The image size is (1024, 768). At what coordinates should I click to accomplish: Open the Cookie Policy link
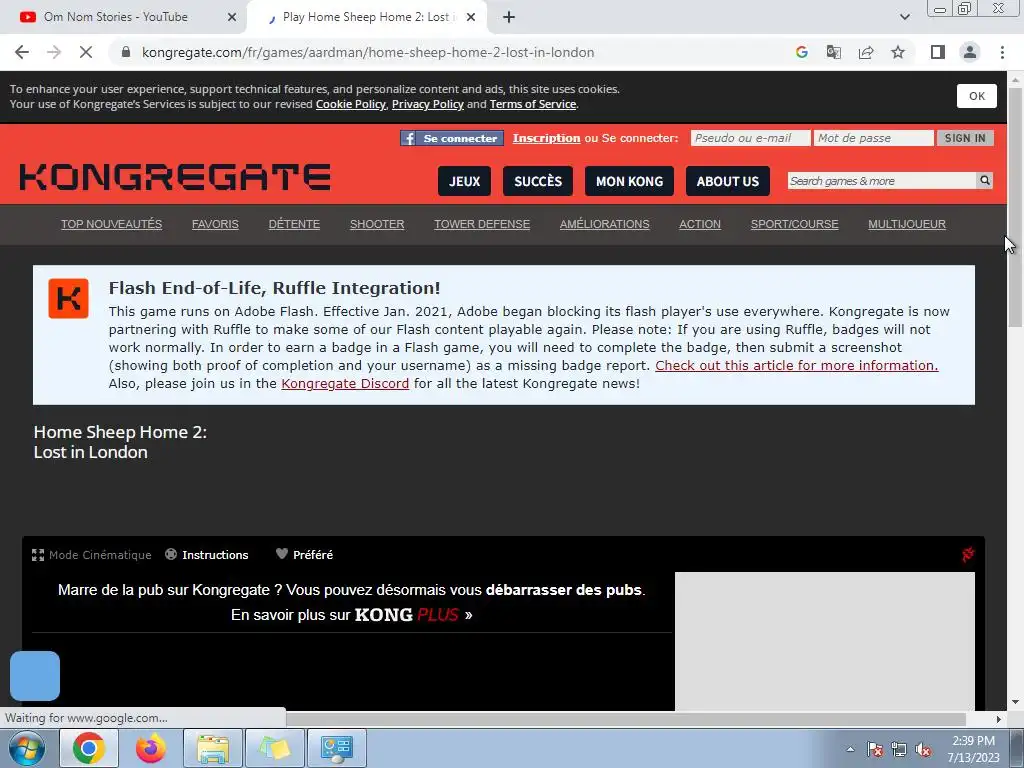(x=351, y=104)
